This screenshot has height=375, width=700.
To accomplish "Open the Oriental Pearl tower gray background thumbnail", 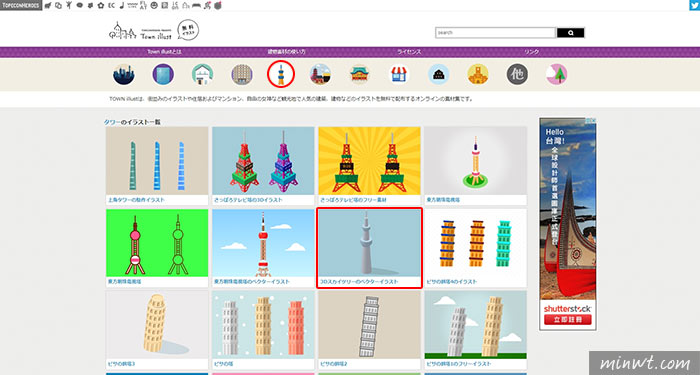I will 475,161.
